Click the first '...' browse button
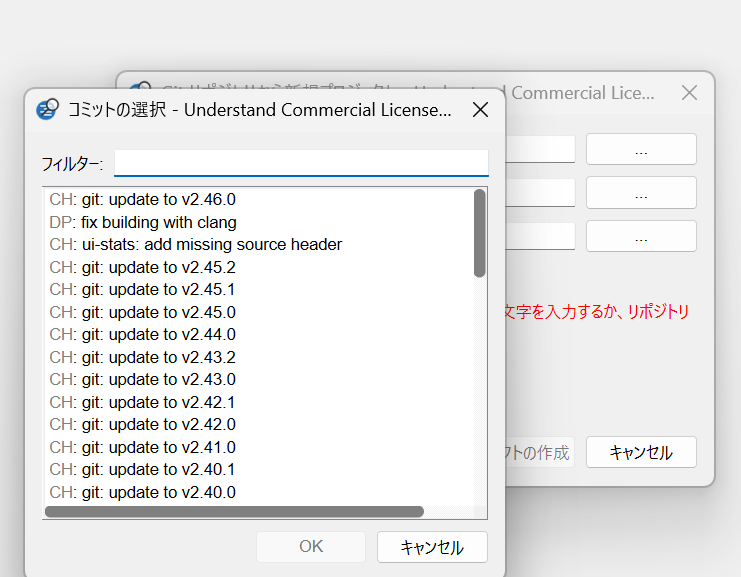The width and height of the screenshot is (741, 577). click(641, 149)
